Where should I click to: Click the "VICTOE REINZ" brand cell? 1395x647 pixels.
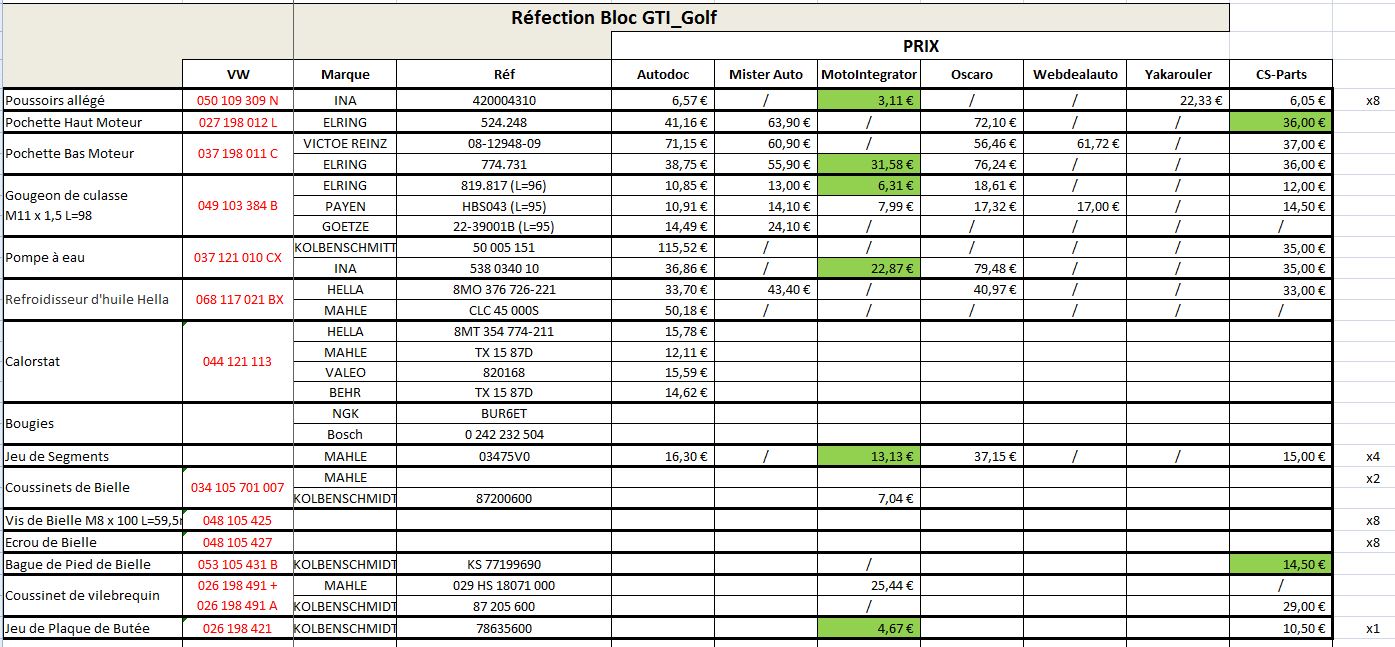tap(345, 143)
